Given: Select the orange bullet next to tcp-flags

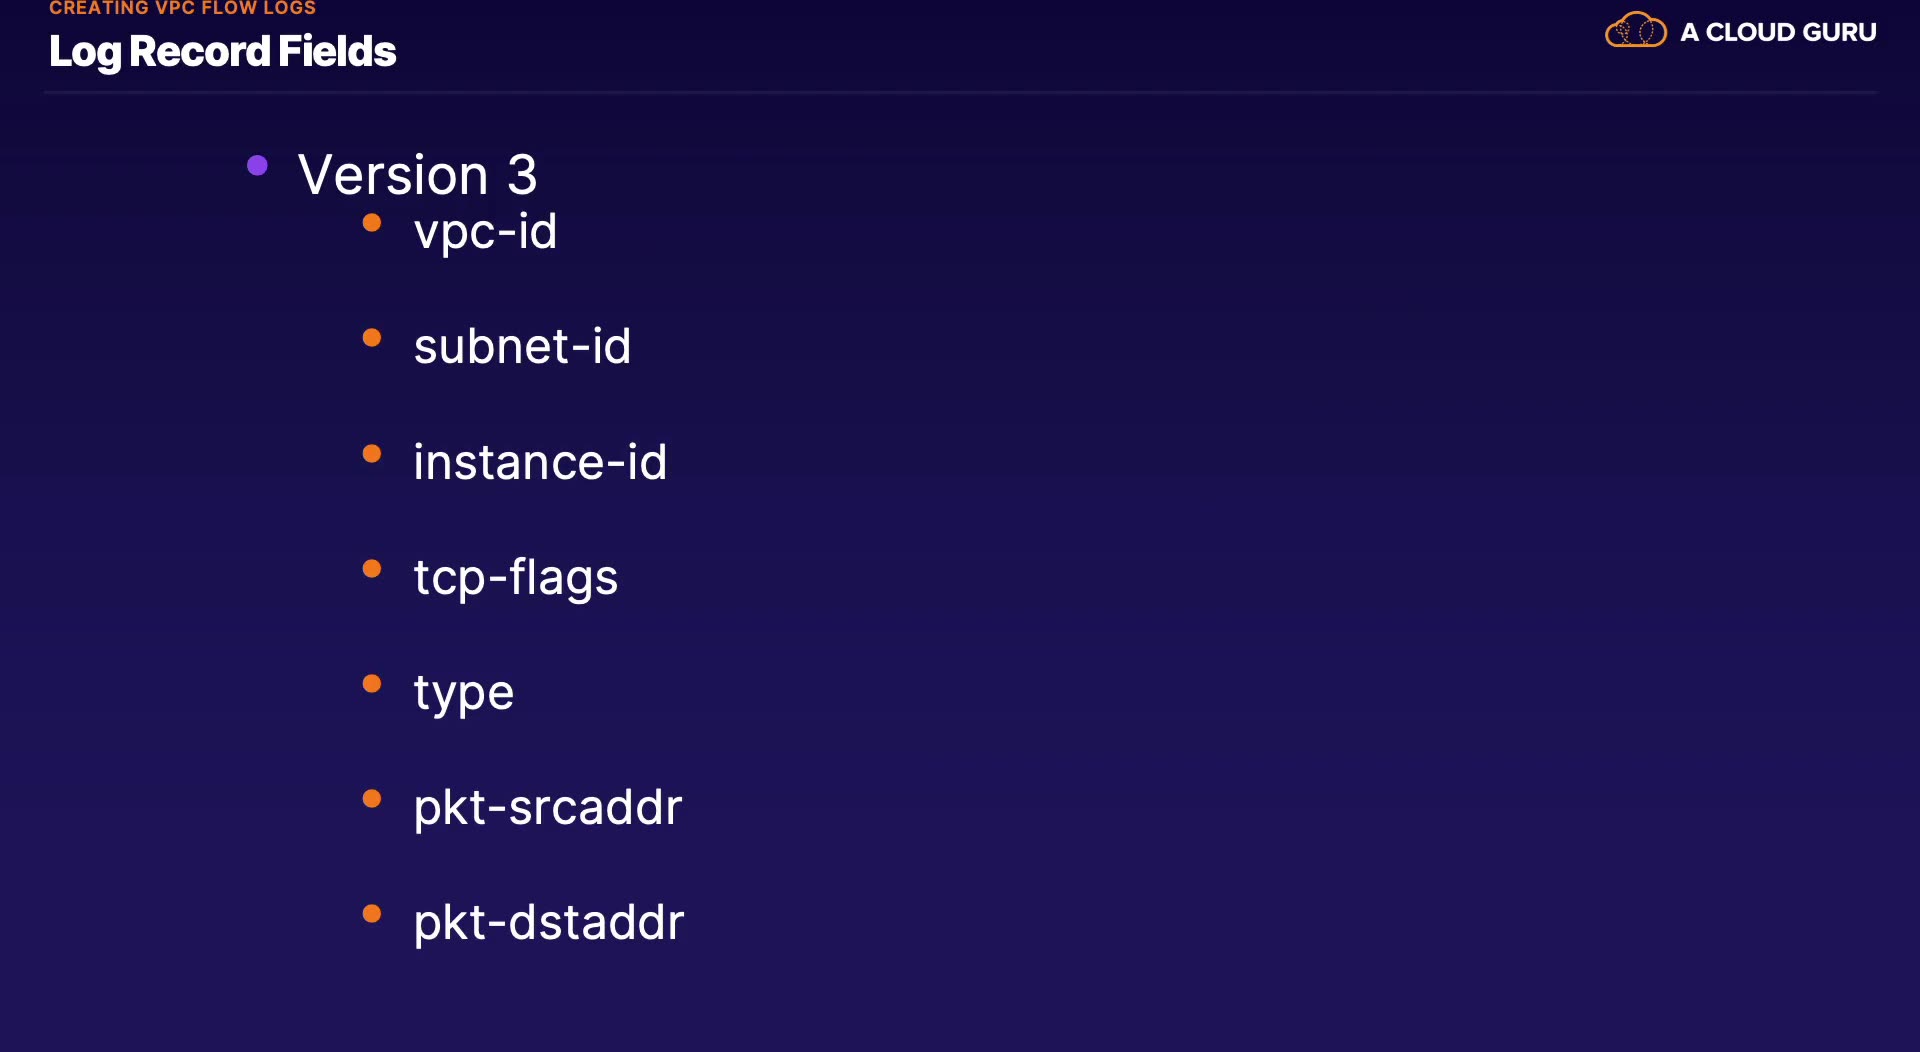Looking at the screenshot, I should [372, 569].
